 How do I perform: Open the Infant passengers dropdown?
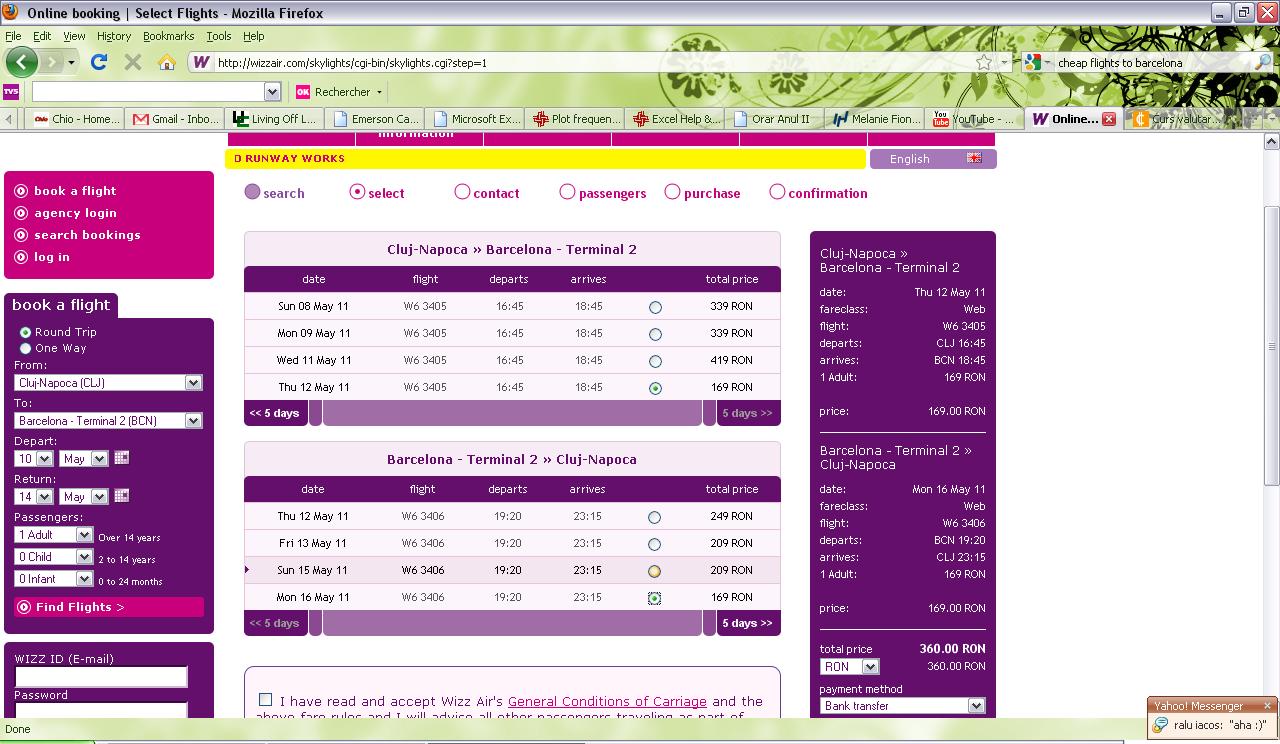[53, 579]
